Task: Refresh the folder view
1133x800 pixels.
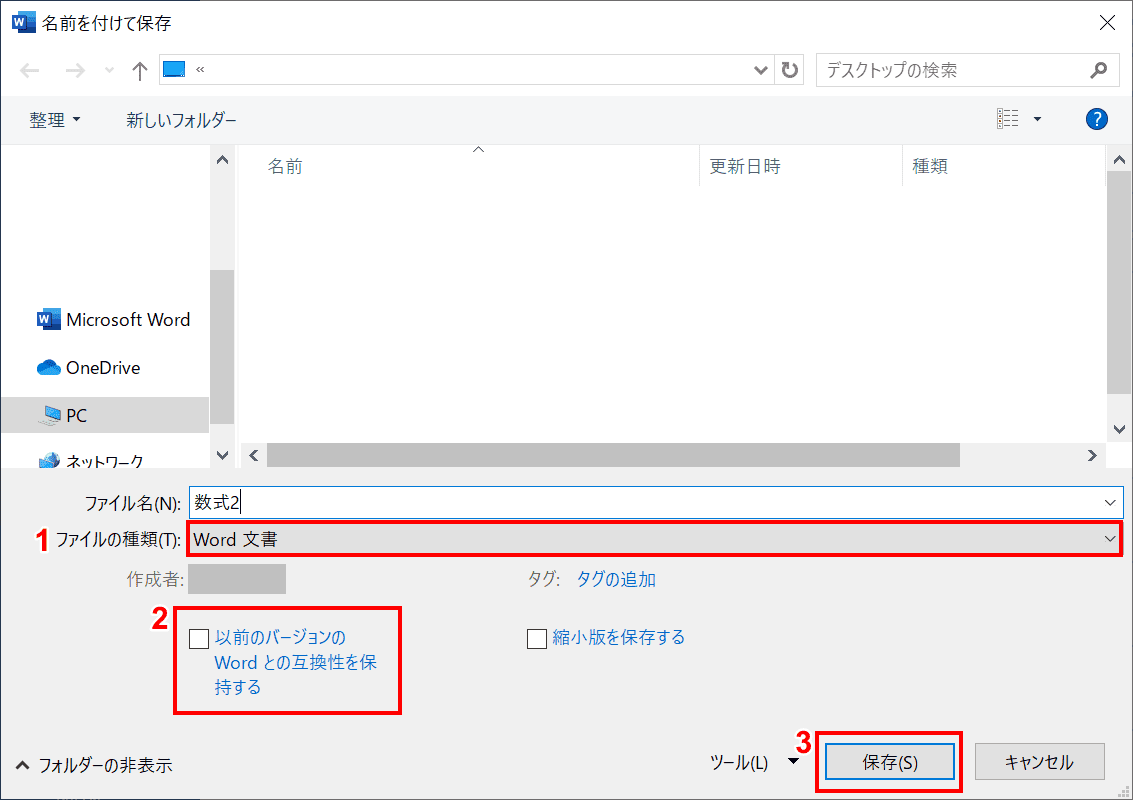Action: (x=789, y=70)
